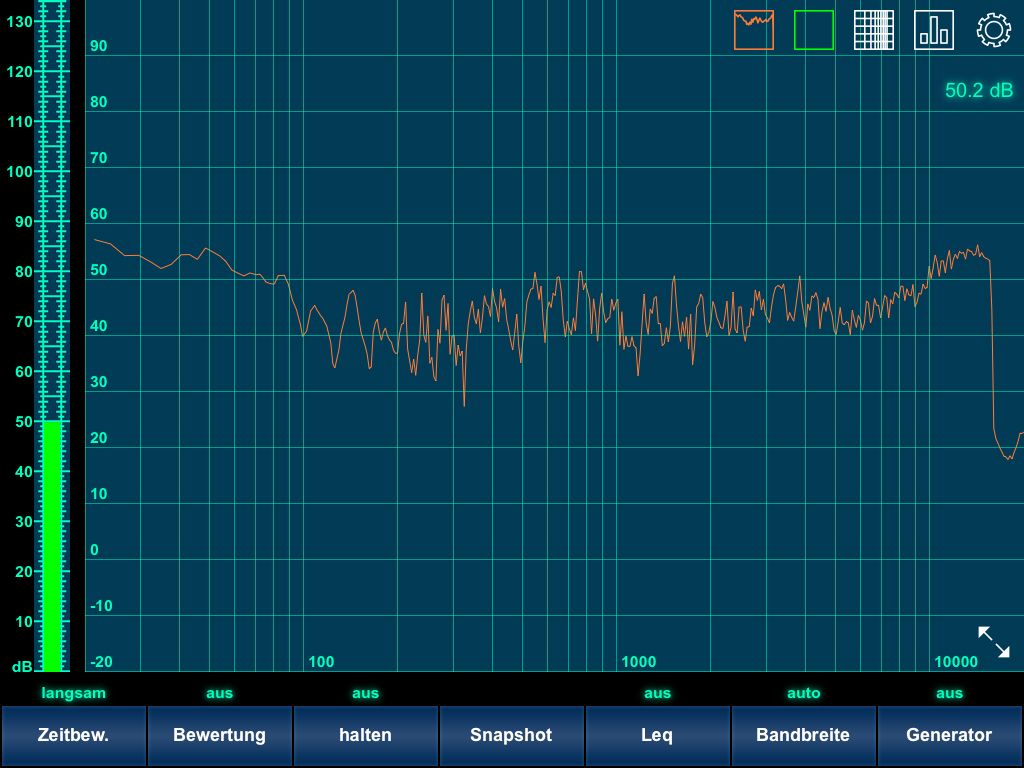Open the settings gear icon
The image size is (1024, 768).
tap(994, 30)
